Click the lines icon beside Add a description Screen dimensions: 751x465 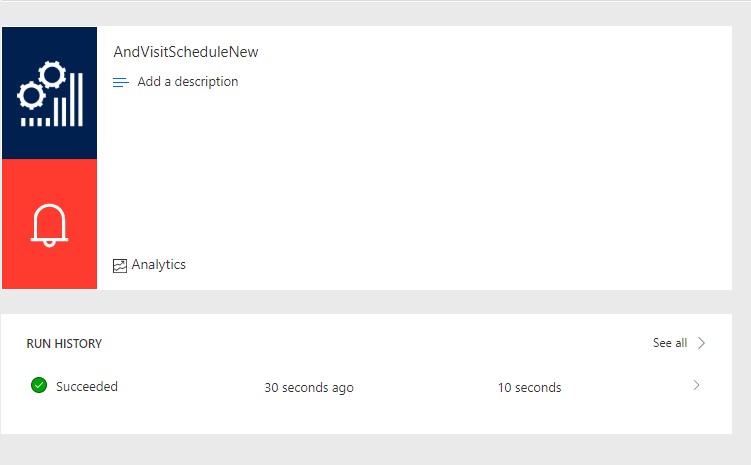click(x=121, y=82)
